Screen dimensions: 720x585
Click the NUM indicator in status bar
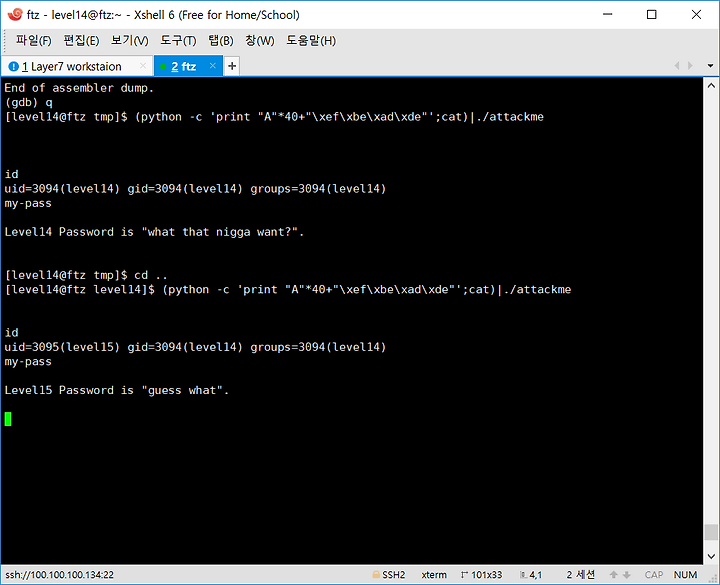(x=686, y=575)
